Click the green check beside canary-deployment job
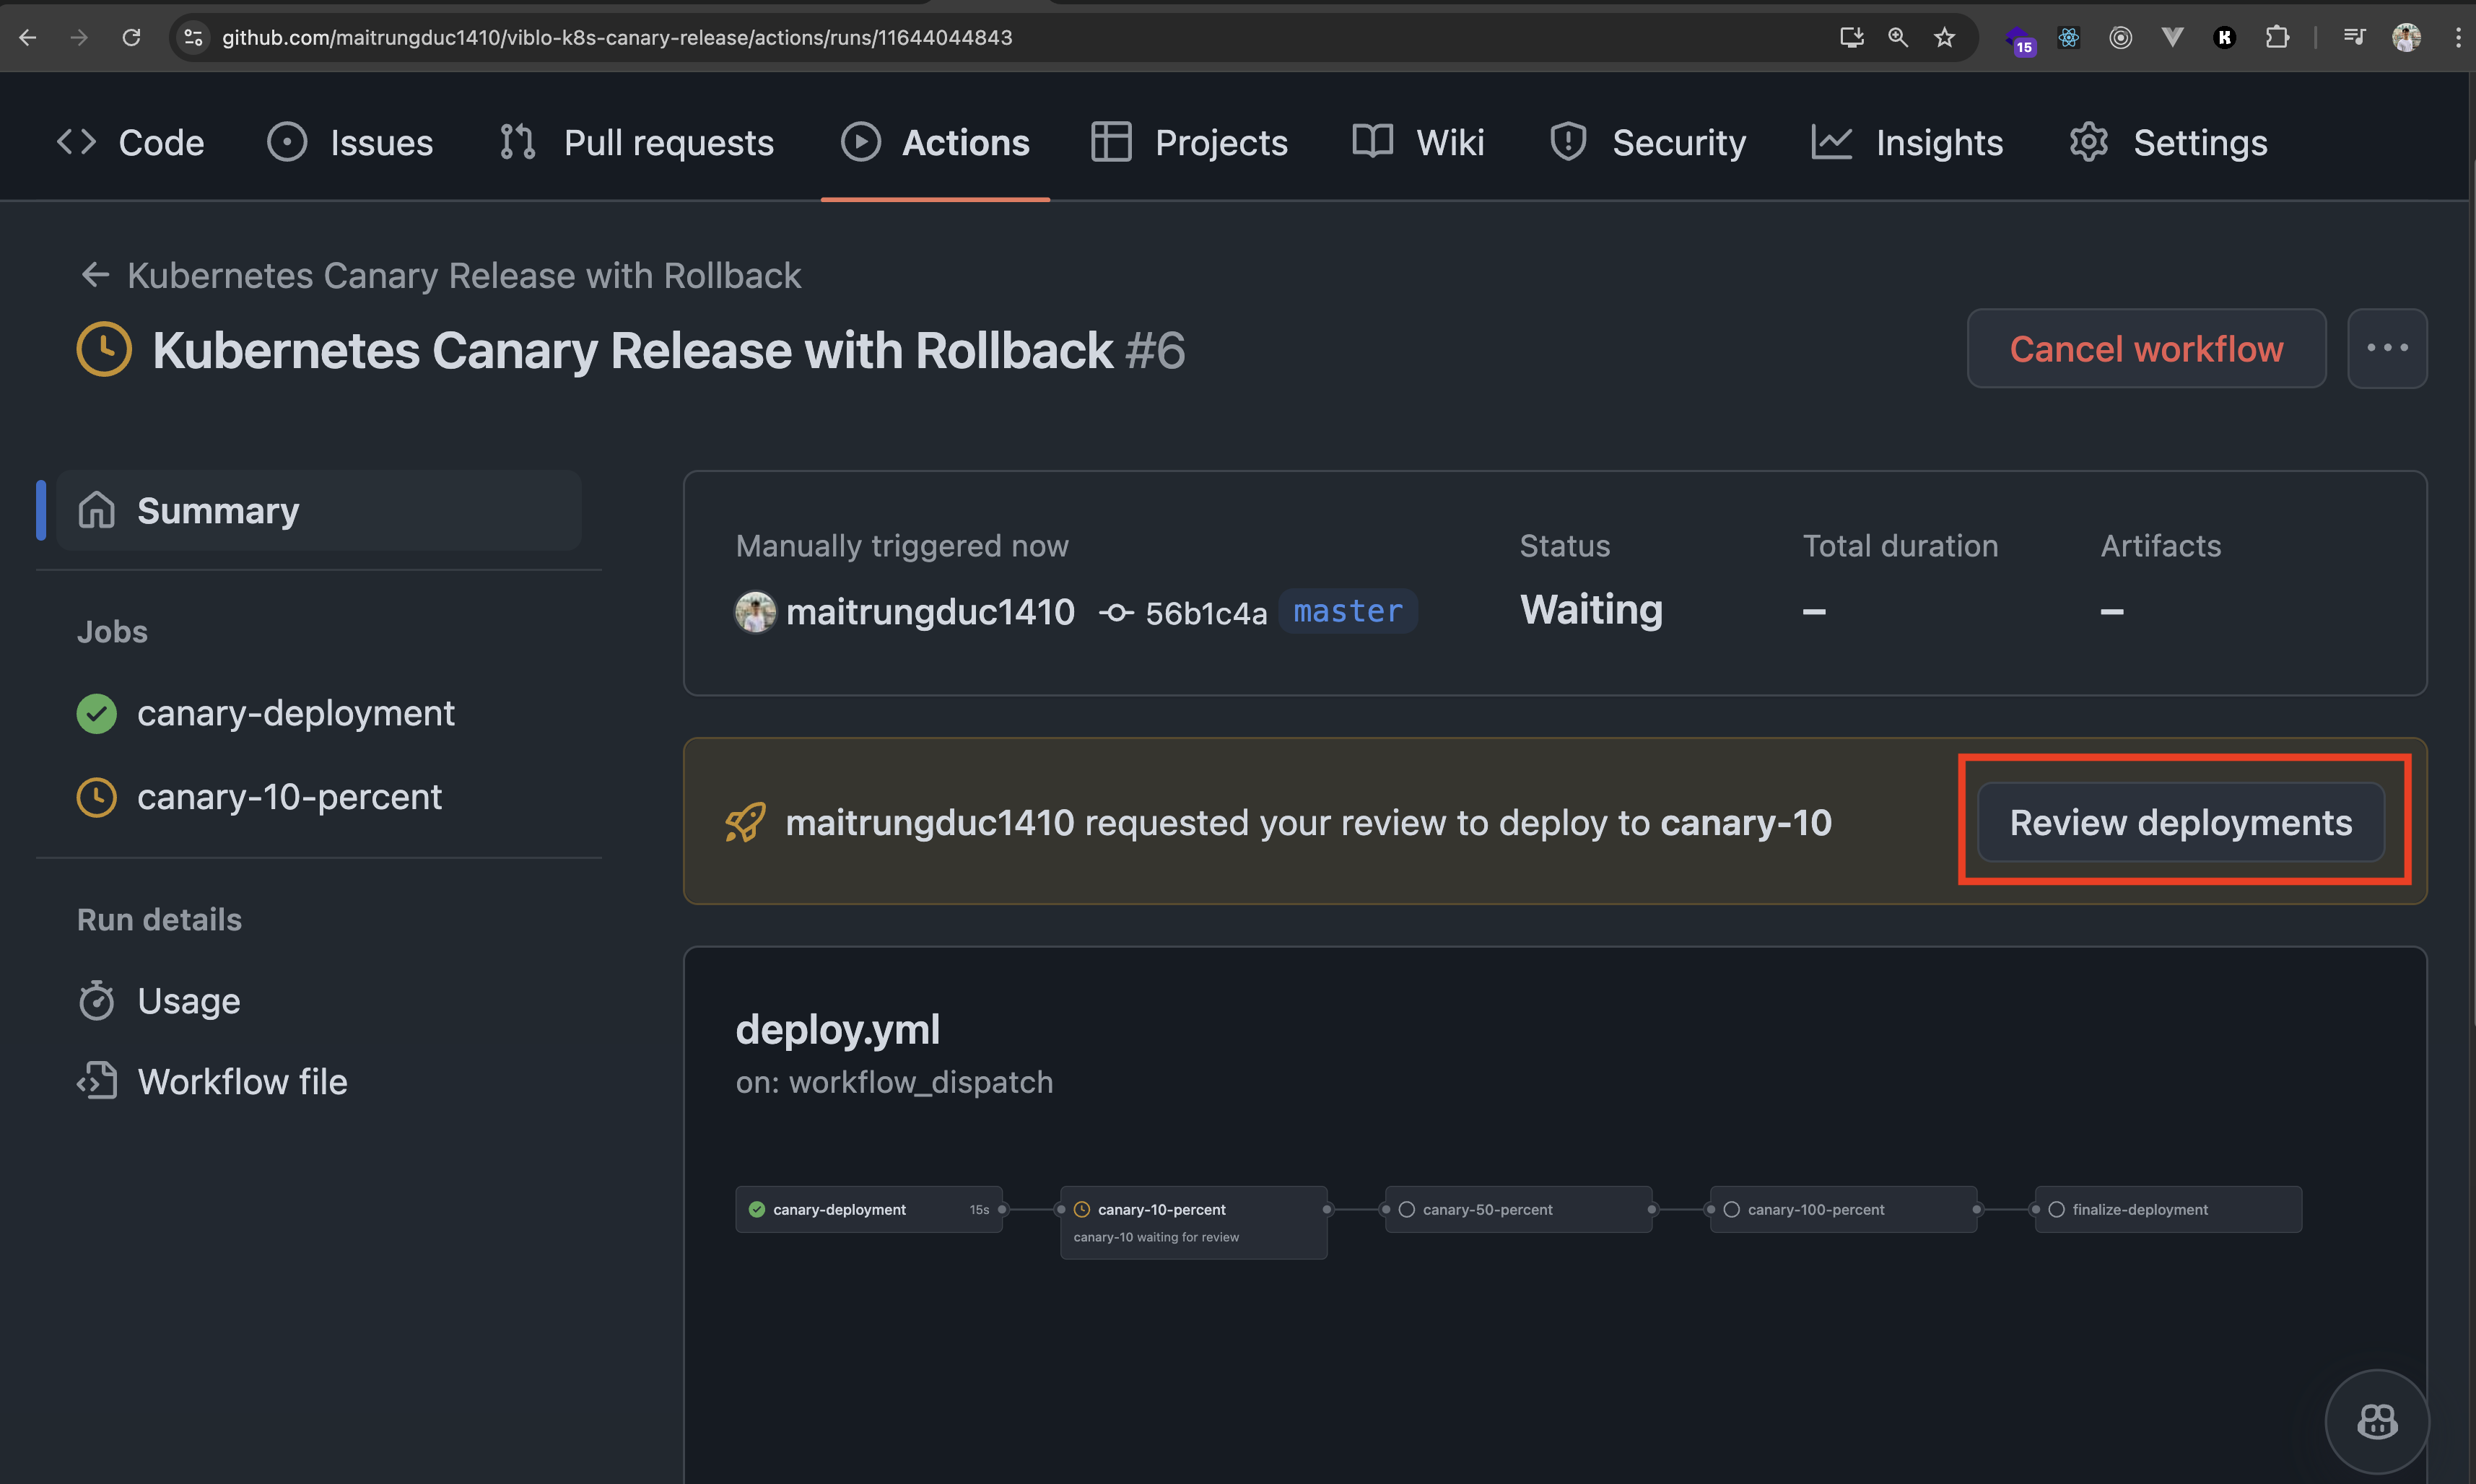The image size is (2476, 1484). click(x=96, y=713)
